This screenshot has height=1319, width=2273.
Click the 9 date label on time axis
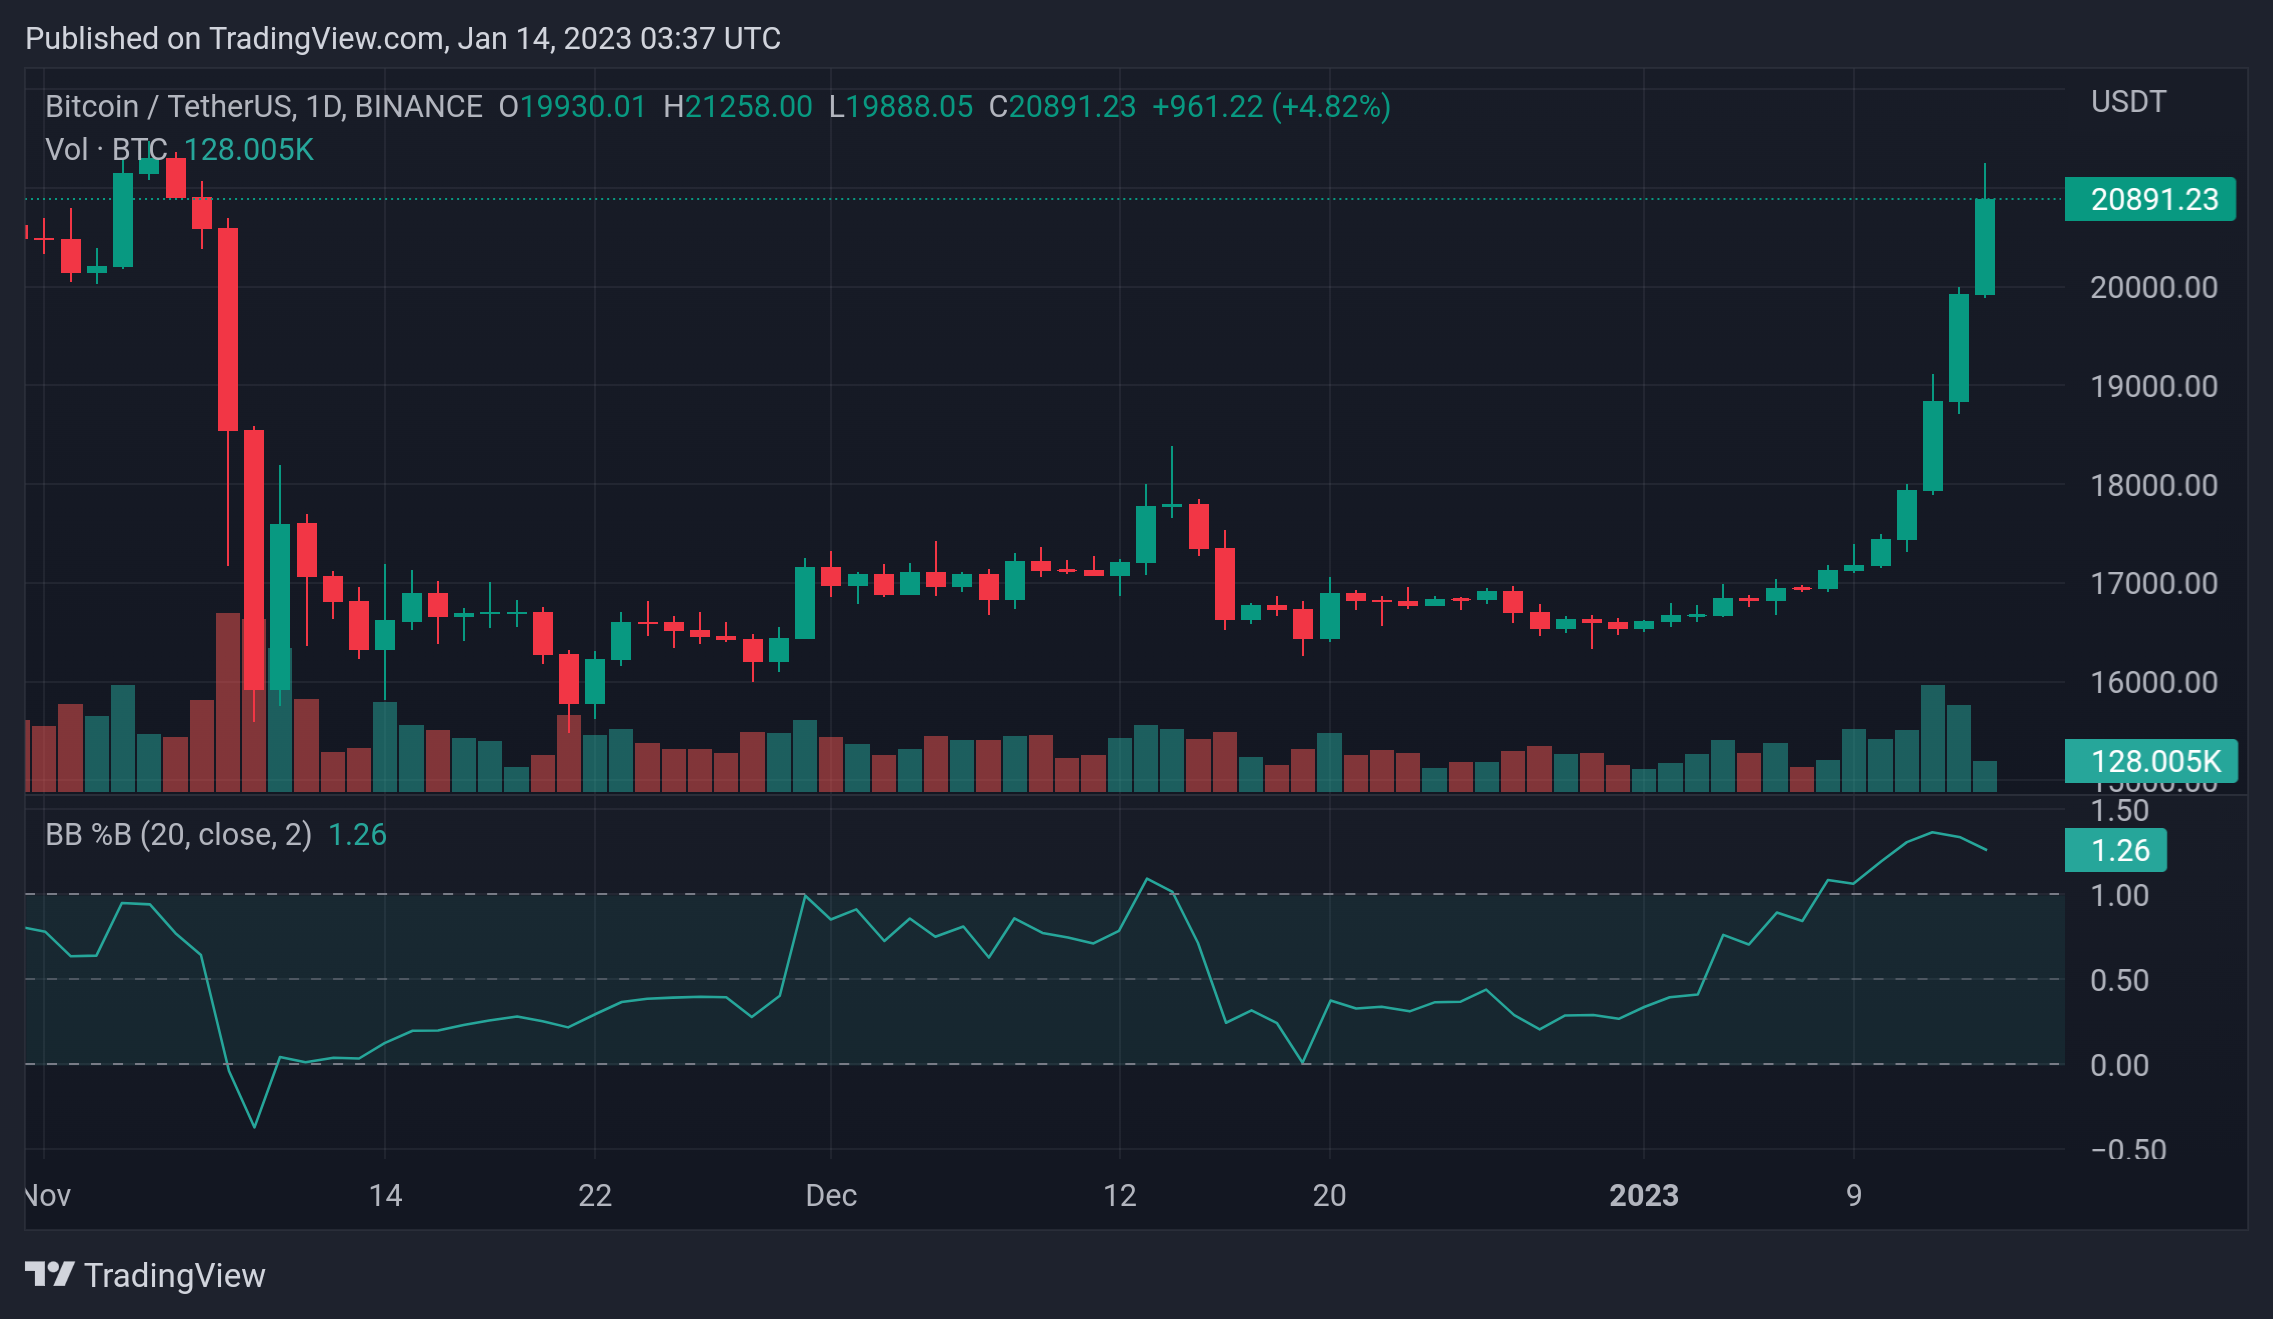(x=1854, y=1195)
